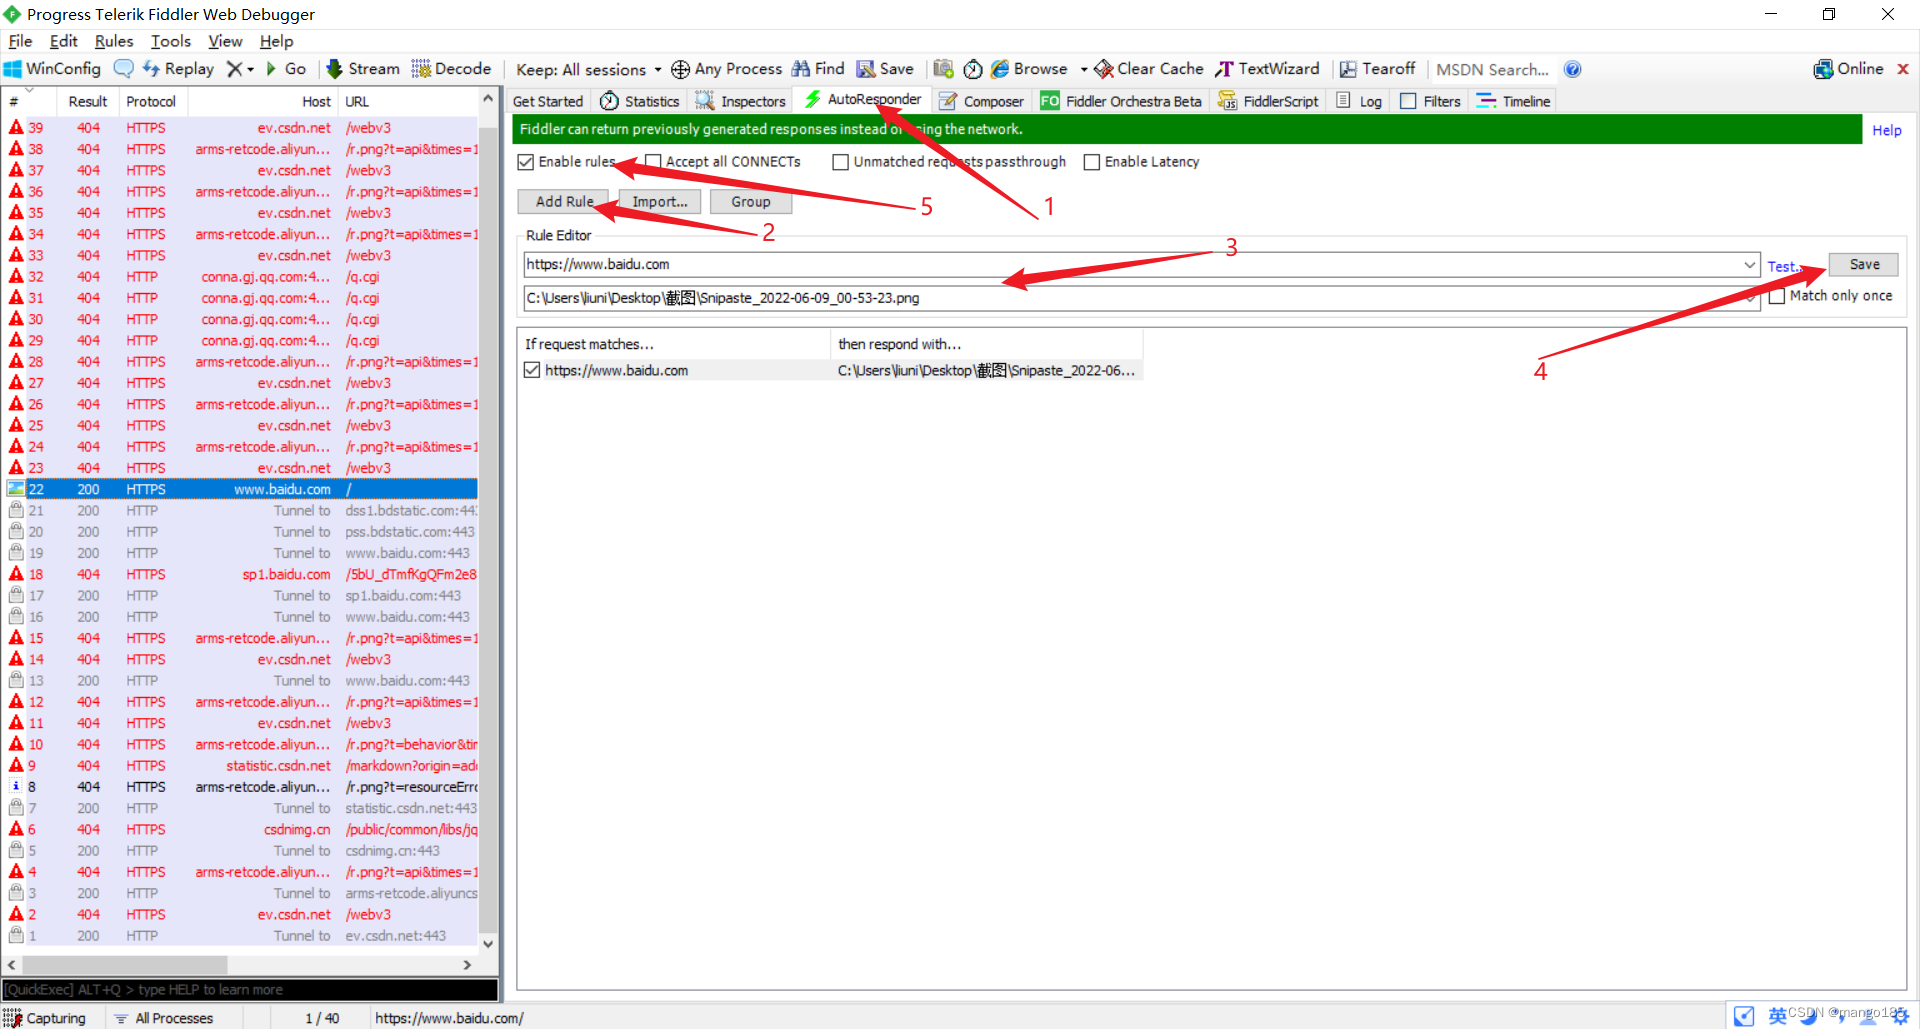Screen dimensions: 1920x1029
Task: Open the Tools menu
Action: [x=171, y=41]
